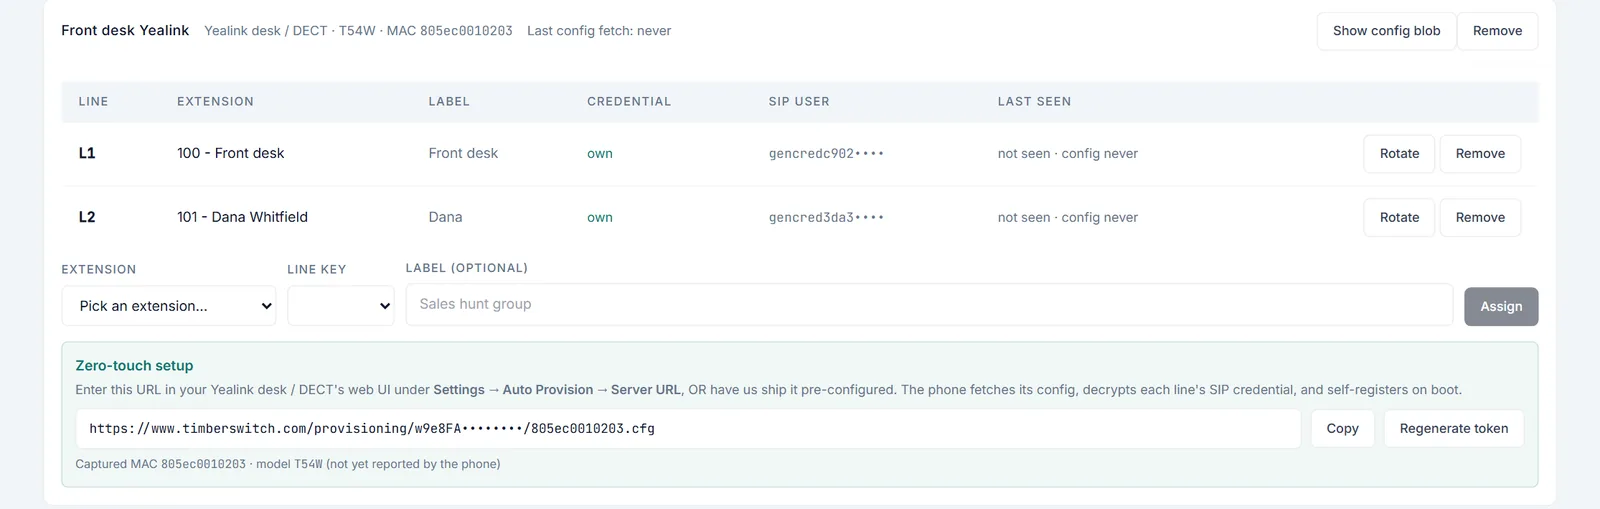Click the 'Dana' label cell

click(445, 217)
